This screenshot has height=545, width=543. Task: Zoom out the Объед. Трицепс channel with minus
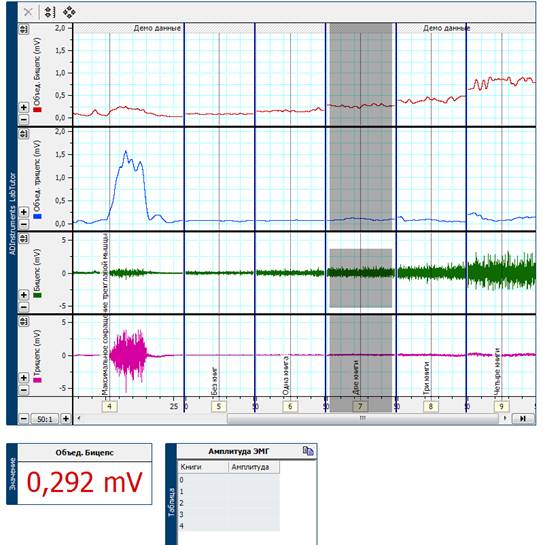coord(24,224)
